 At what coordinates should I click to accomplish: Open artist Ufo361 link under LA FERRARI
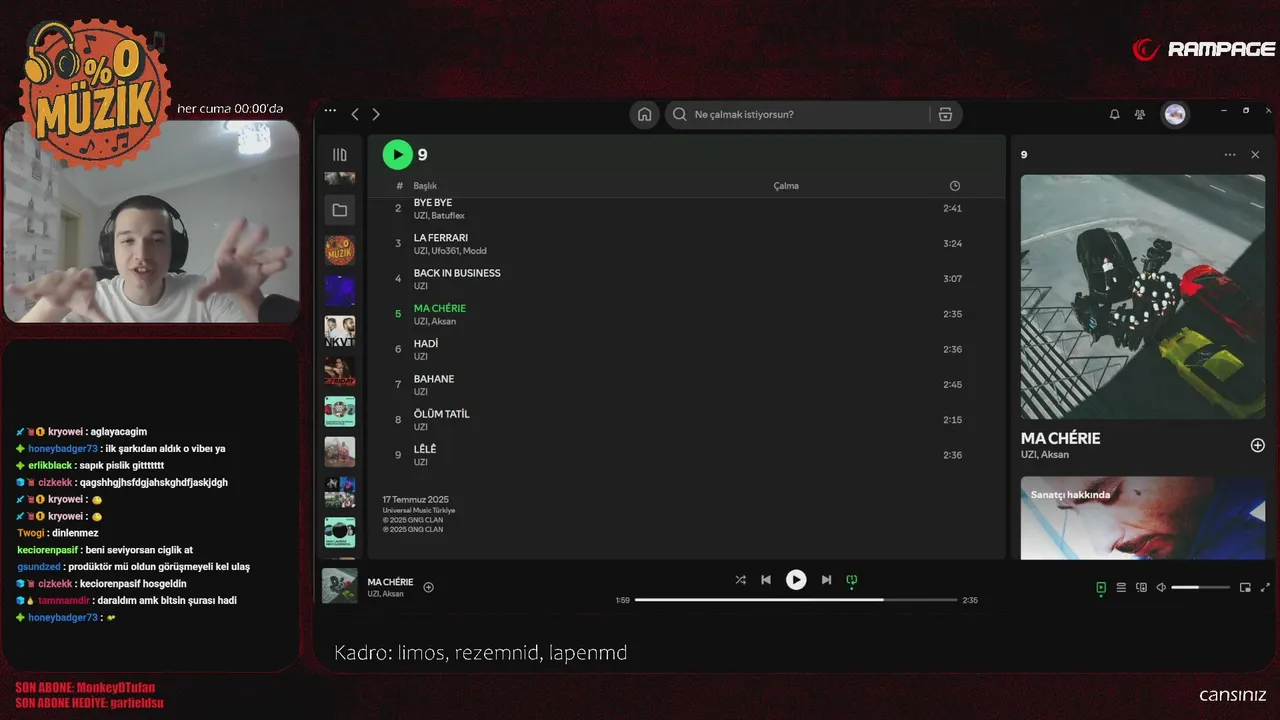coord(446,251)
